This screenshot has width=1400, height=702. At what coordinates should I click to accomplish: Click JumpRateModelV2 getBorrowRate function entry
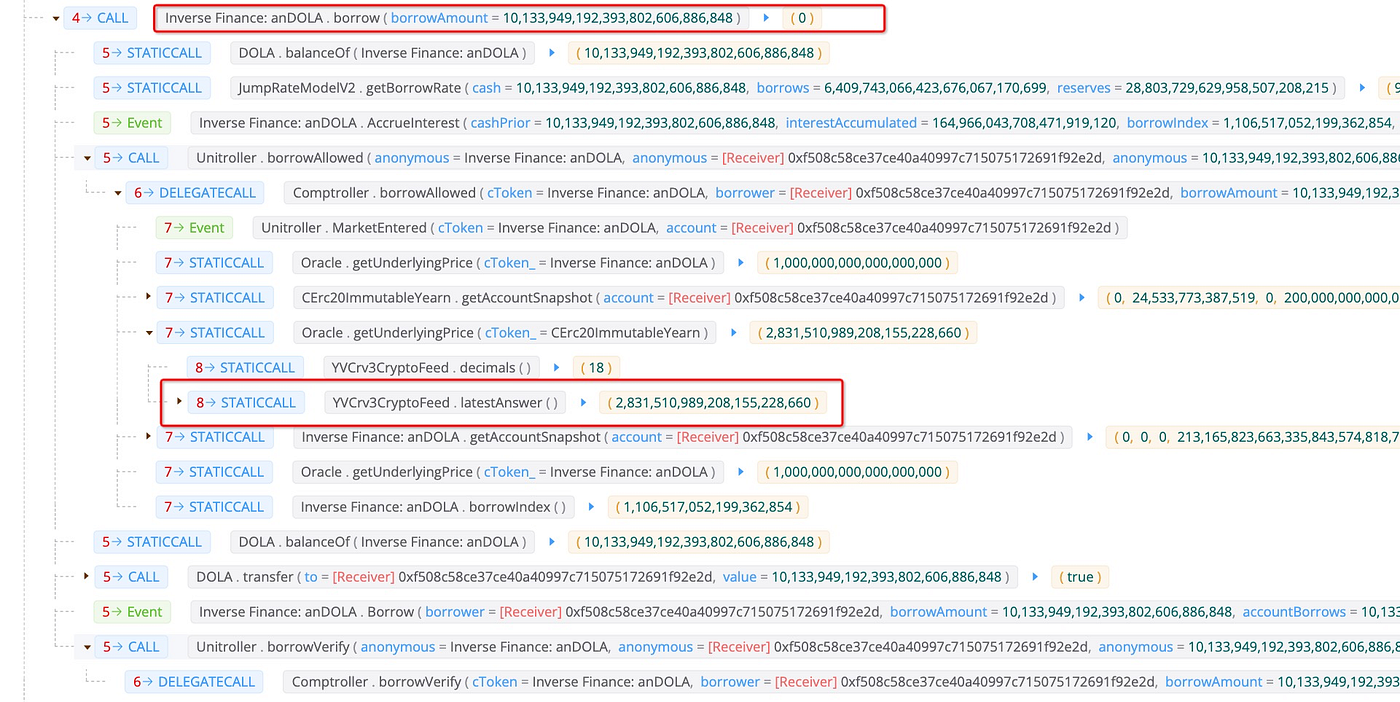point(789,88)
